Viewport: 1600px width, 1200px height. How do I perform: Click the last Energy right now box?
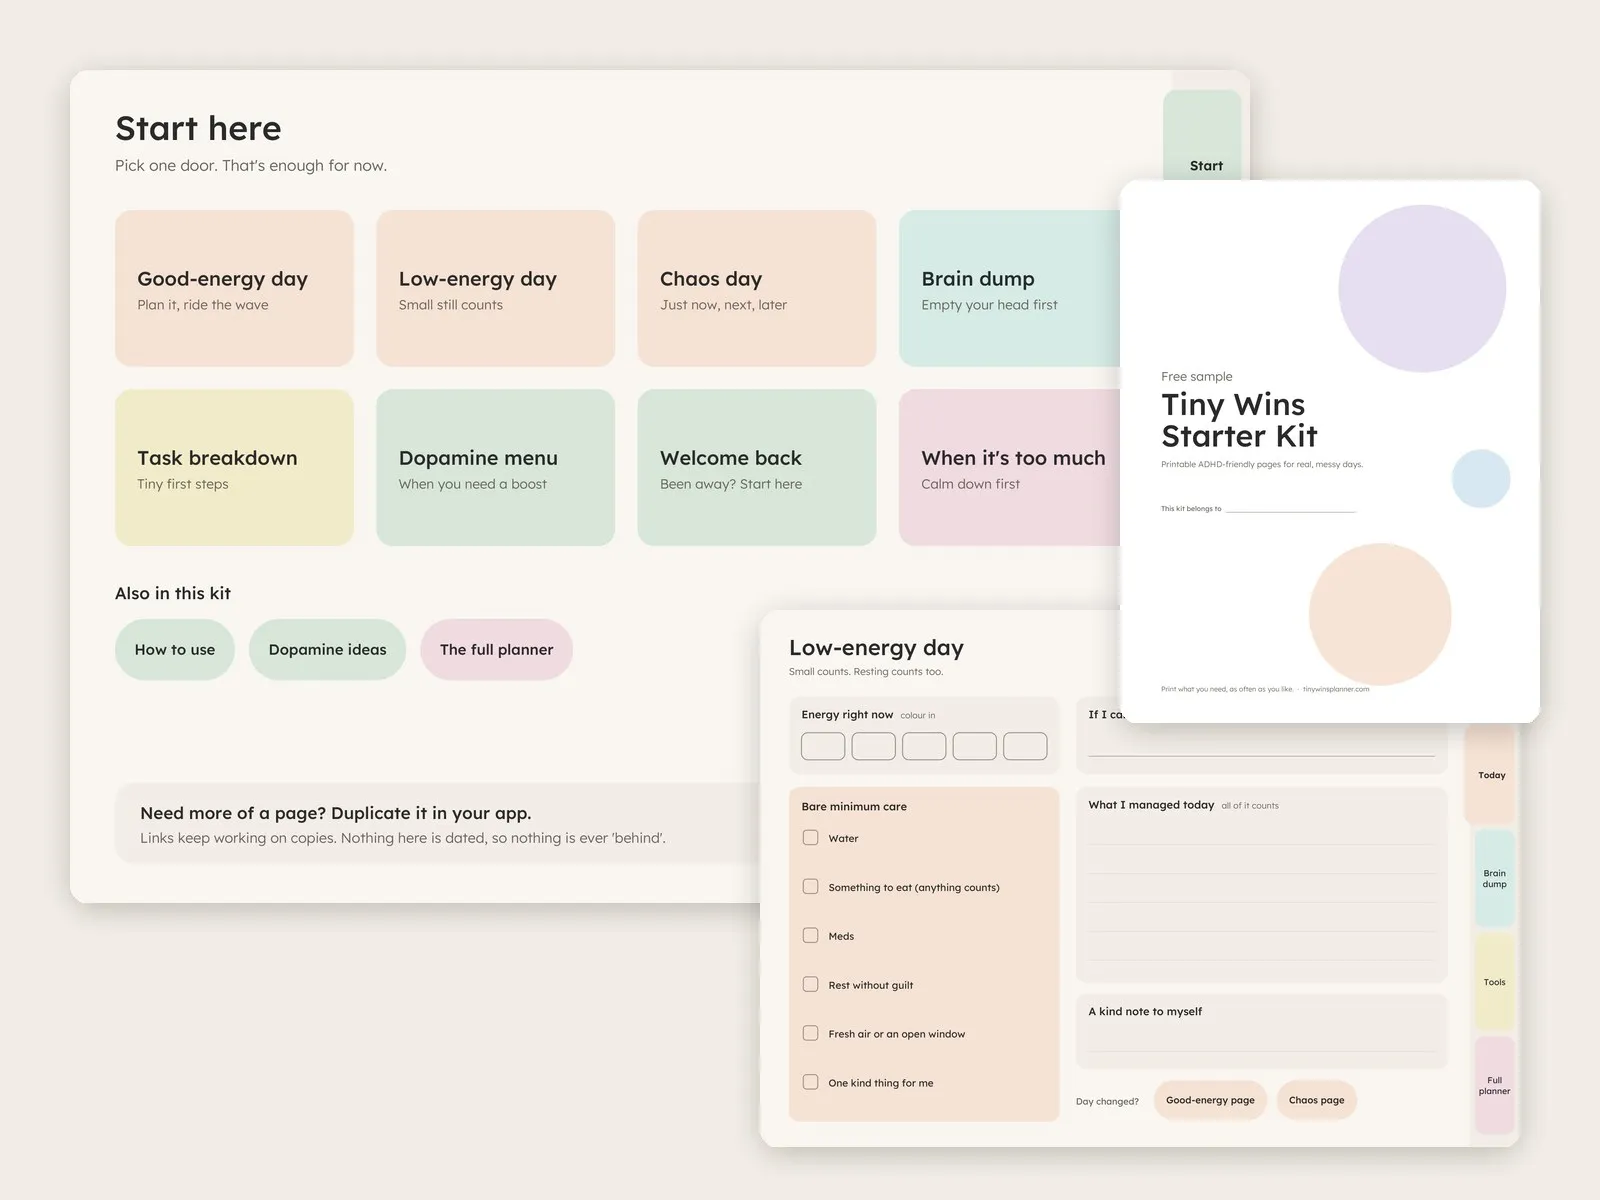(x=1025, y=746)
